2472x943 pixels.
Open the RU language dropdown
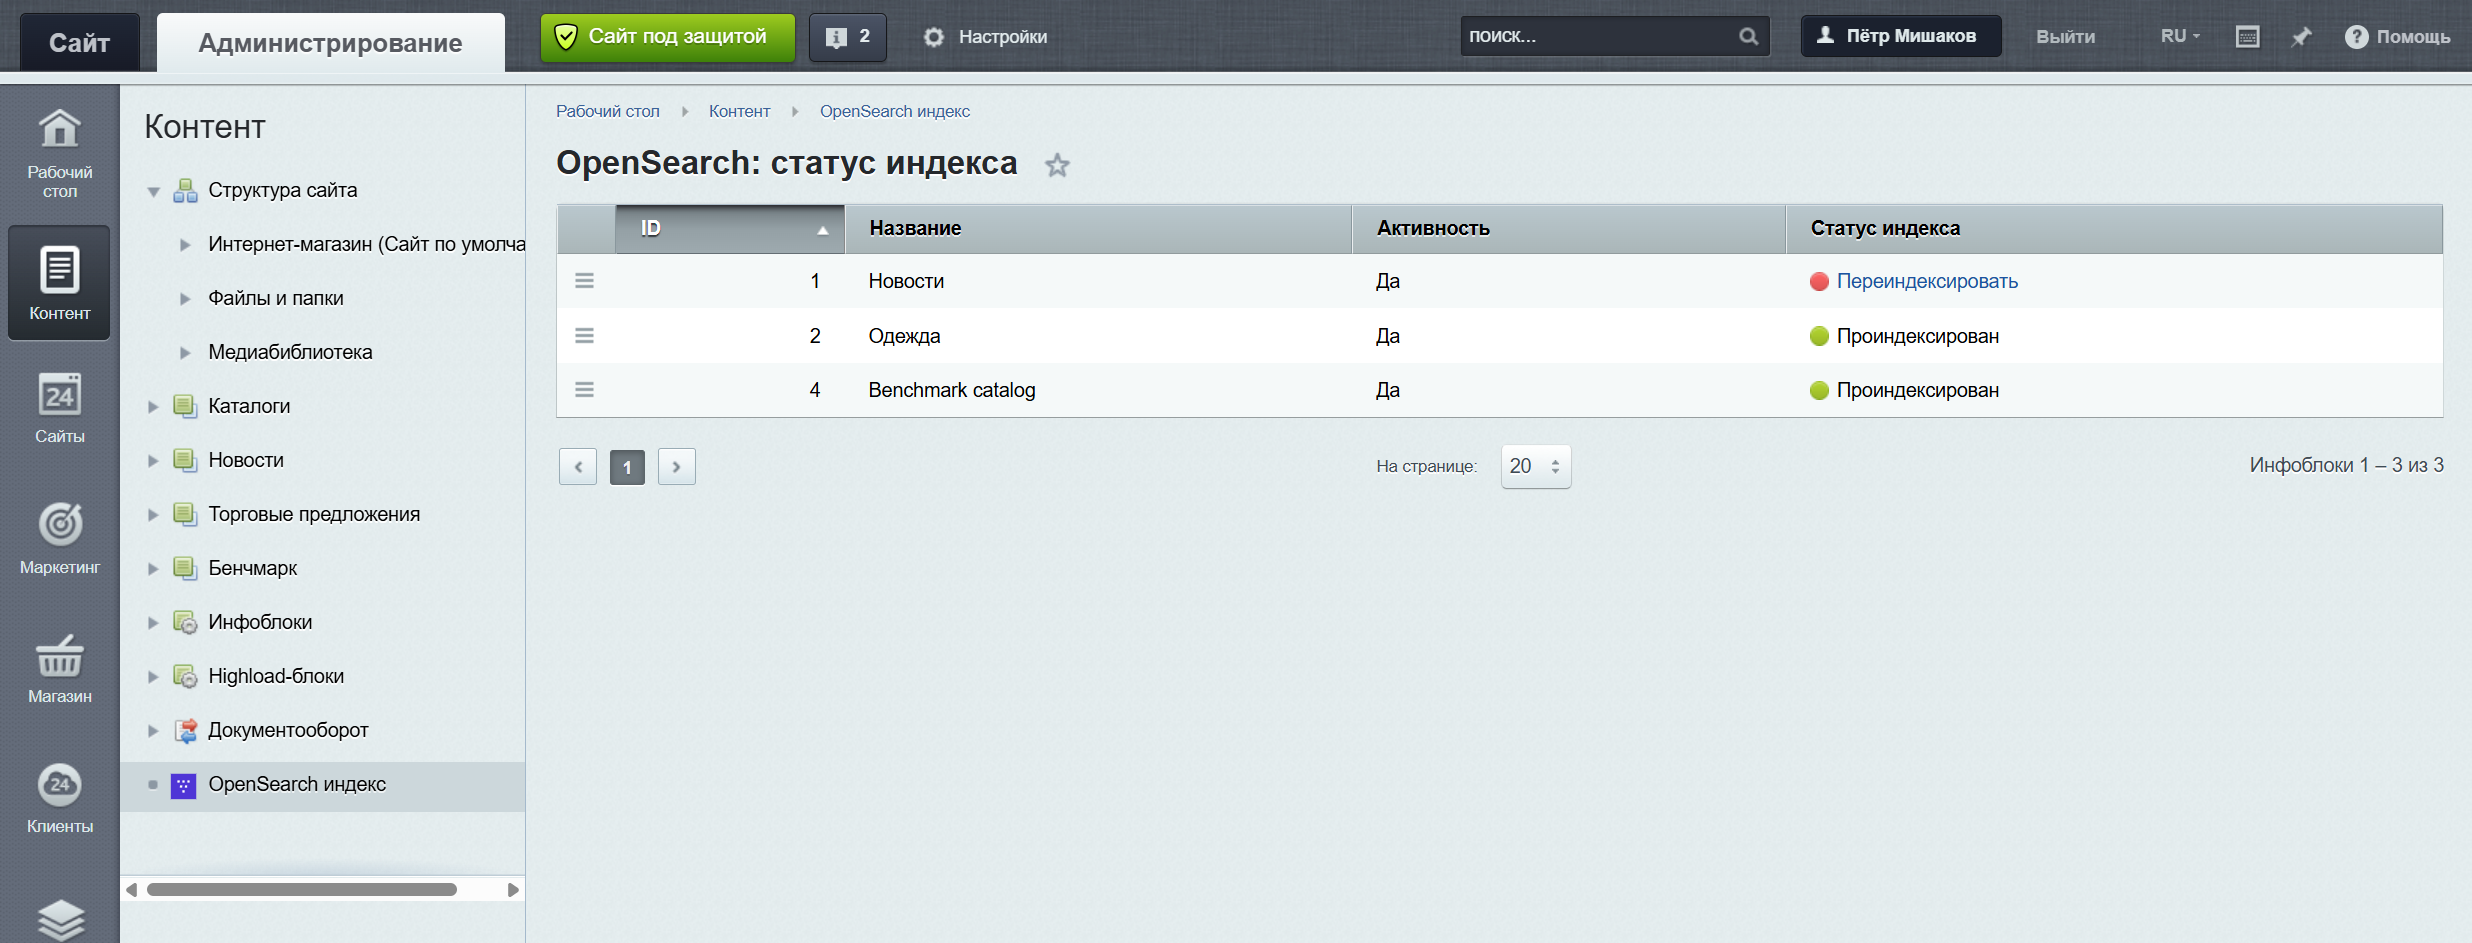coord(2180,36)
